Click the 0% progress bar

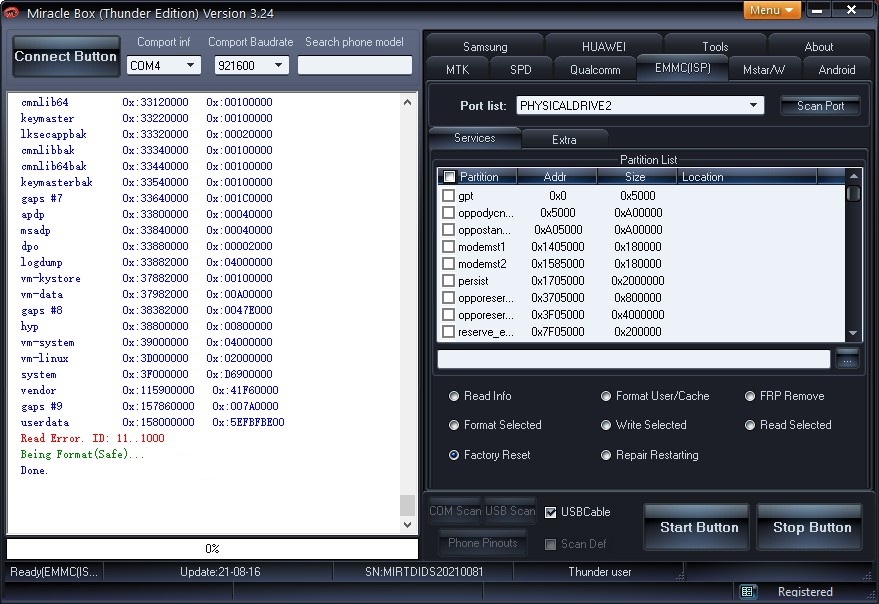[212, 548]
